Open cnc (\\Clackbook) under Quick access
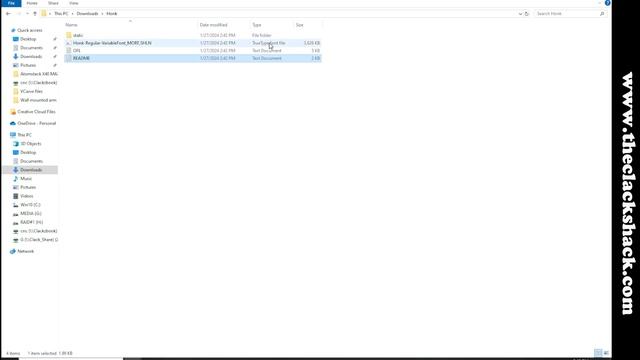640x360 pixels. tap(38, 82)
